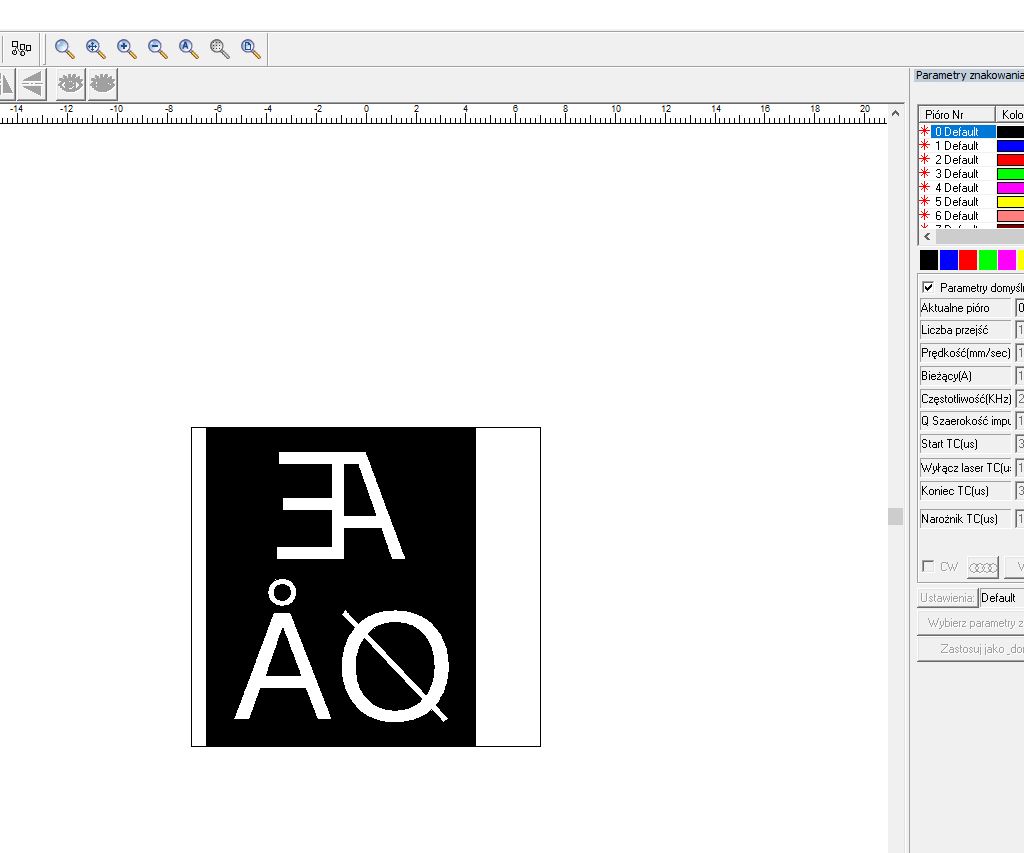The height and width of the screenshot is (853, 1024).
Task: Click the magenta color cell of pen 4
Action: point(1010,188)
